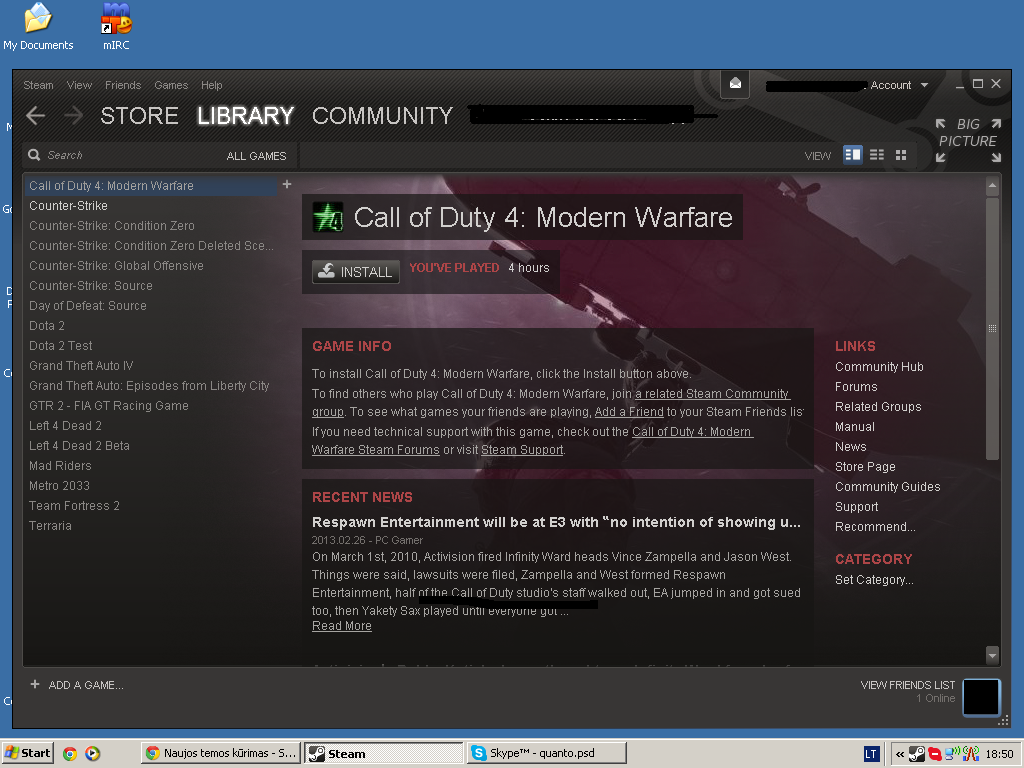Open the Community Hub link
The image size is (1024, 768).
(x=879, y=367)
